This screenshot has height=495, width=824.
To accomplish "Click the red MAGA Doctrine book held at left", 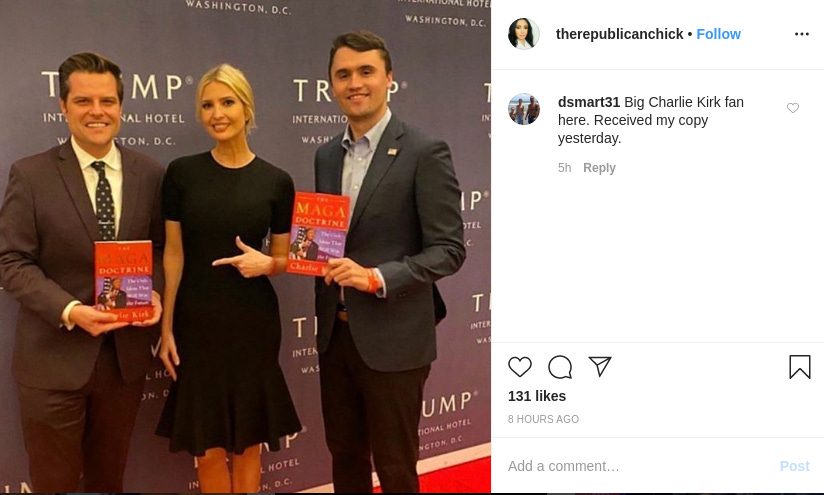I will (124, 282).
